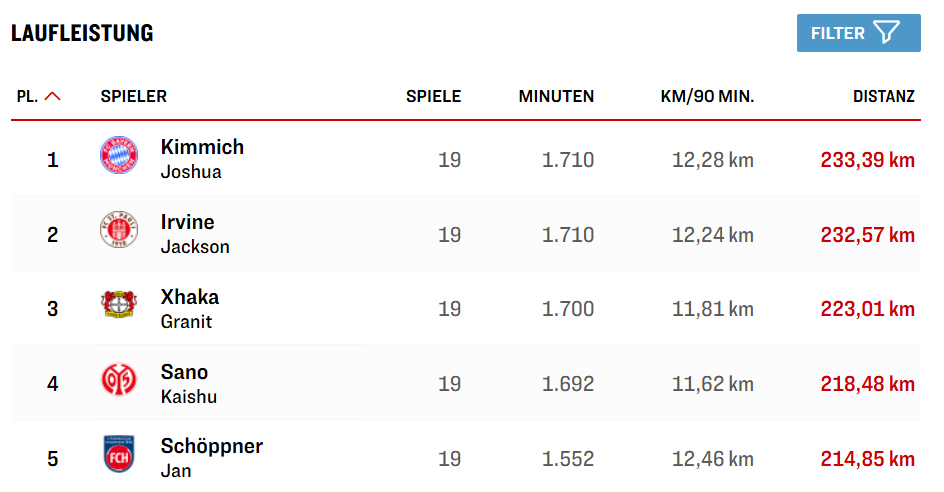
Task: Click the funnel icon in Filter button
Action: click(886, 33)
